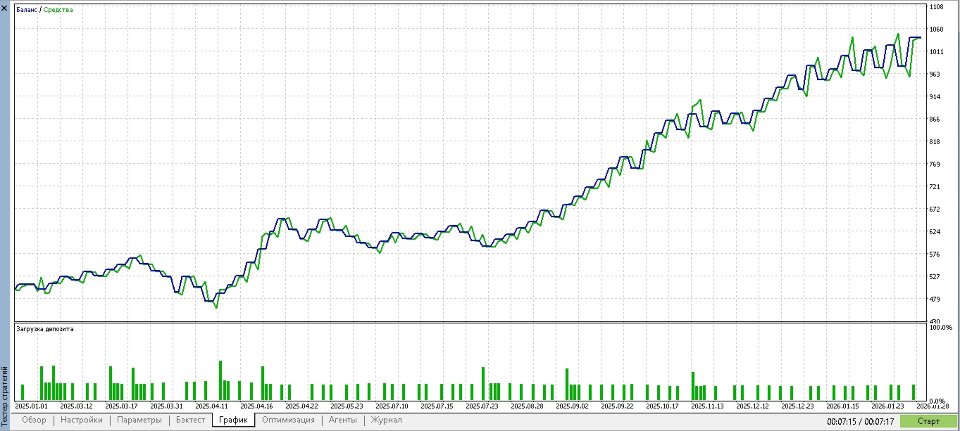Click the Баланс legend label

click(x=27, y=10)
